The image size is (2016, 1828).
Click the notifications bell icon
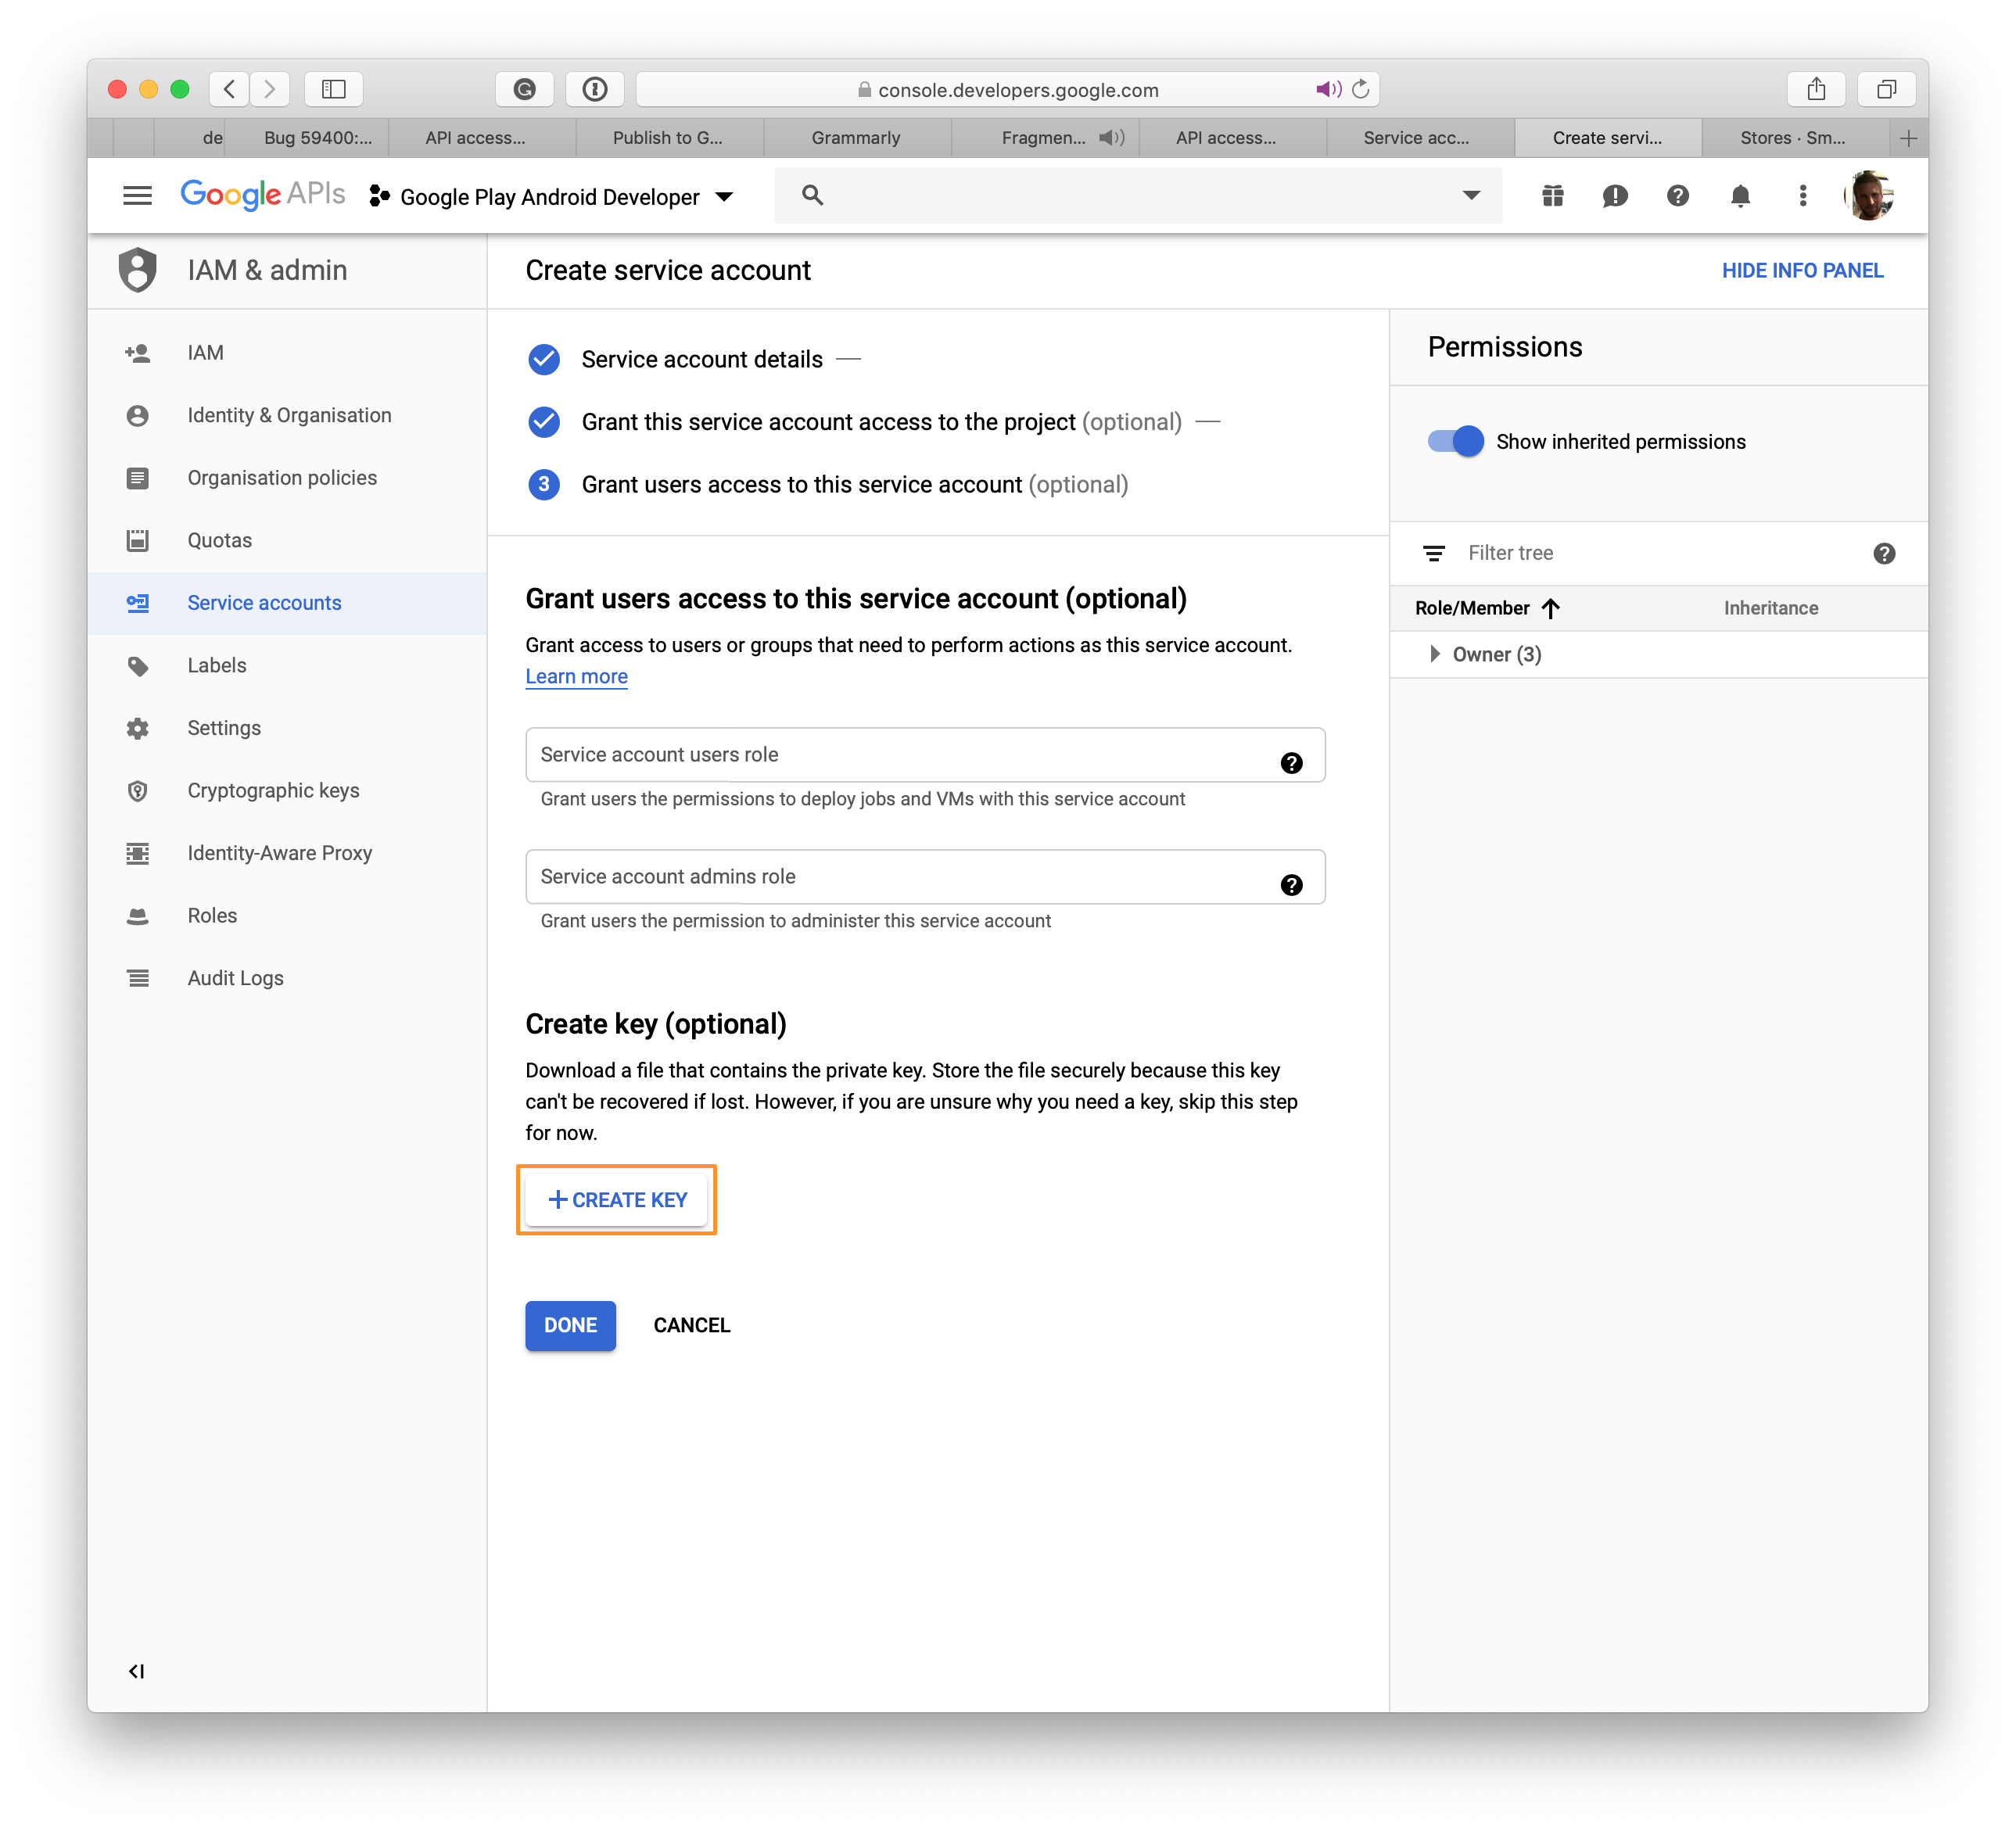click(x=1738, y=195)
